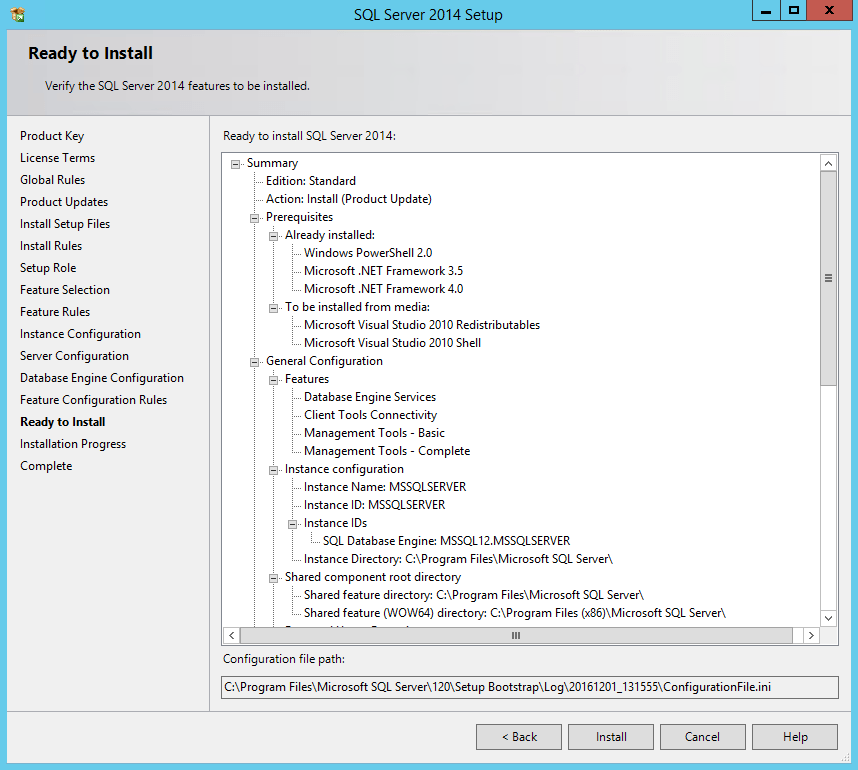Select the Instance Directory row
Image resolution: width=858 pixels, height=770 pixels.
click(x=458, y=559)
